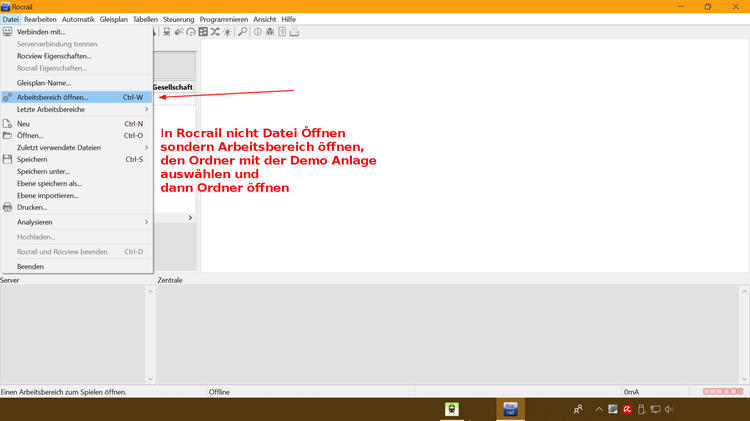This screenshot has width=750, height=421.
Task: Click the Öffnen folder icon
Action: (7, 135)
